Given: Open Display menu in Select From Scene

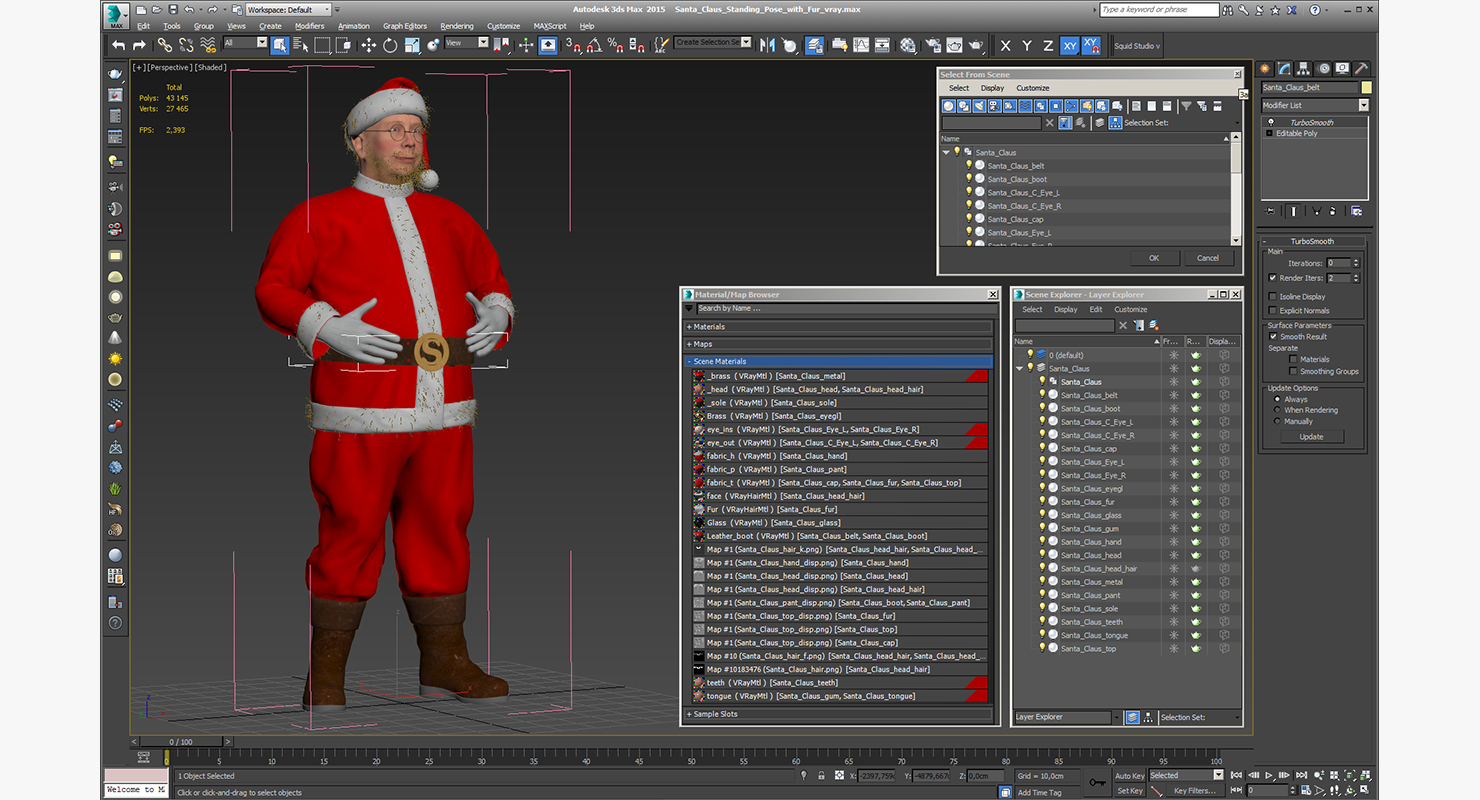Looking at the screenshot, I should tap(992, 88).
